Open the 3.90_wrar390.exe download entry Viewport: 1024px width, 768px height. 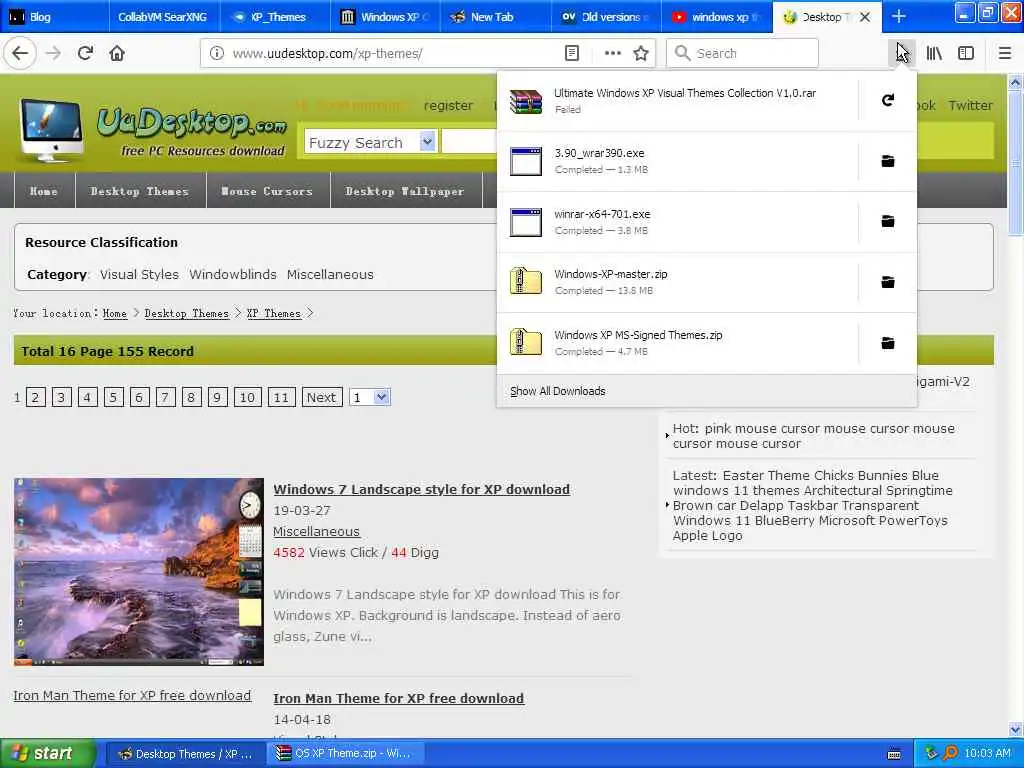(x=678, y=161)
